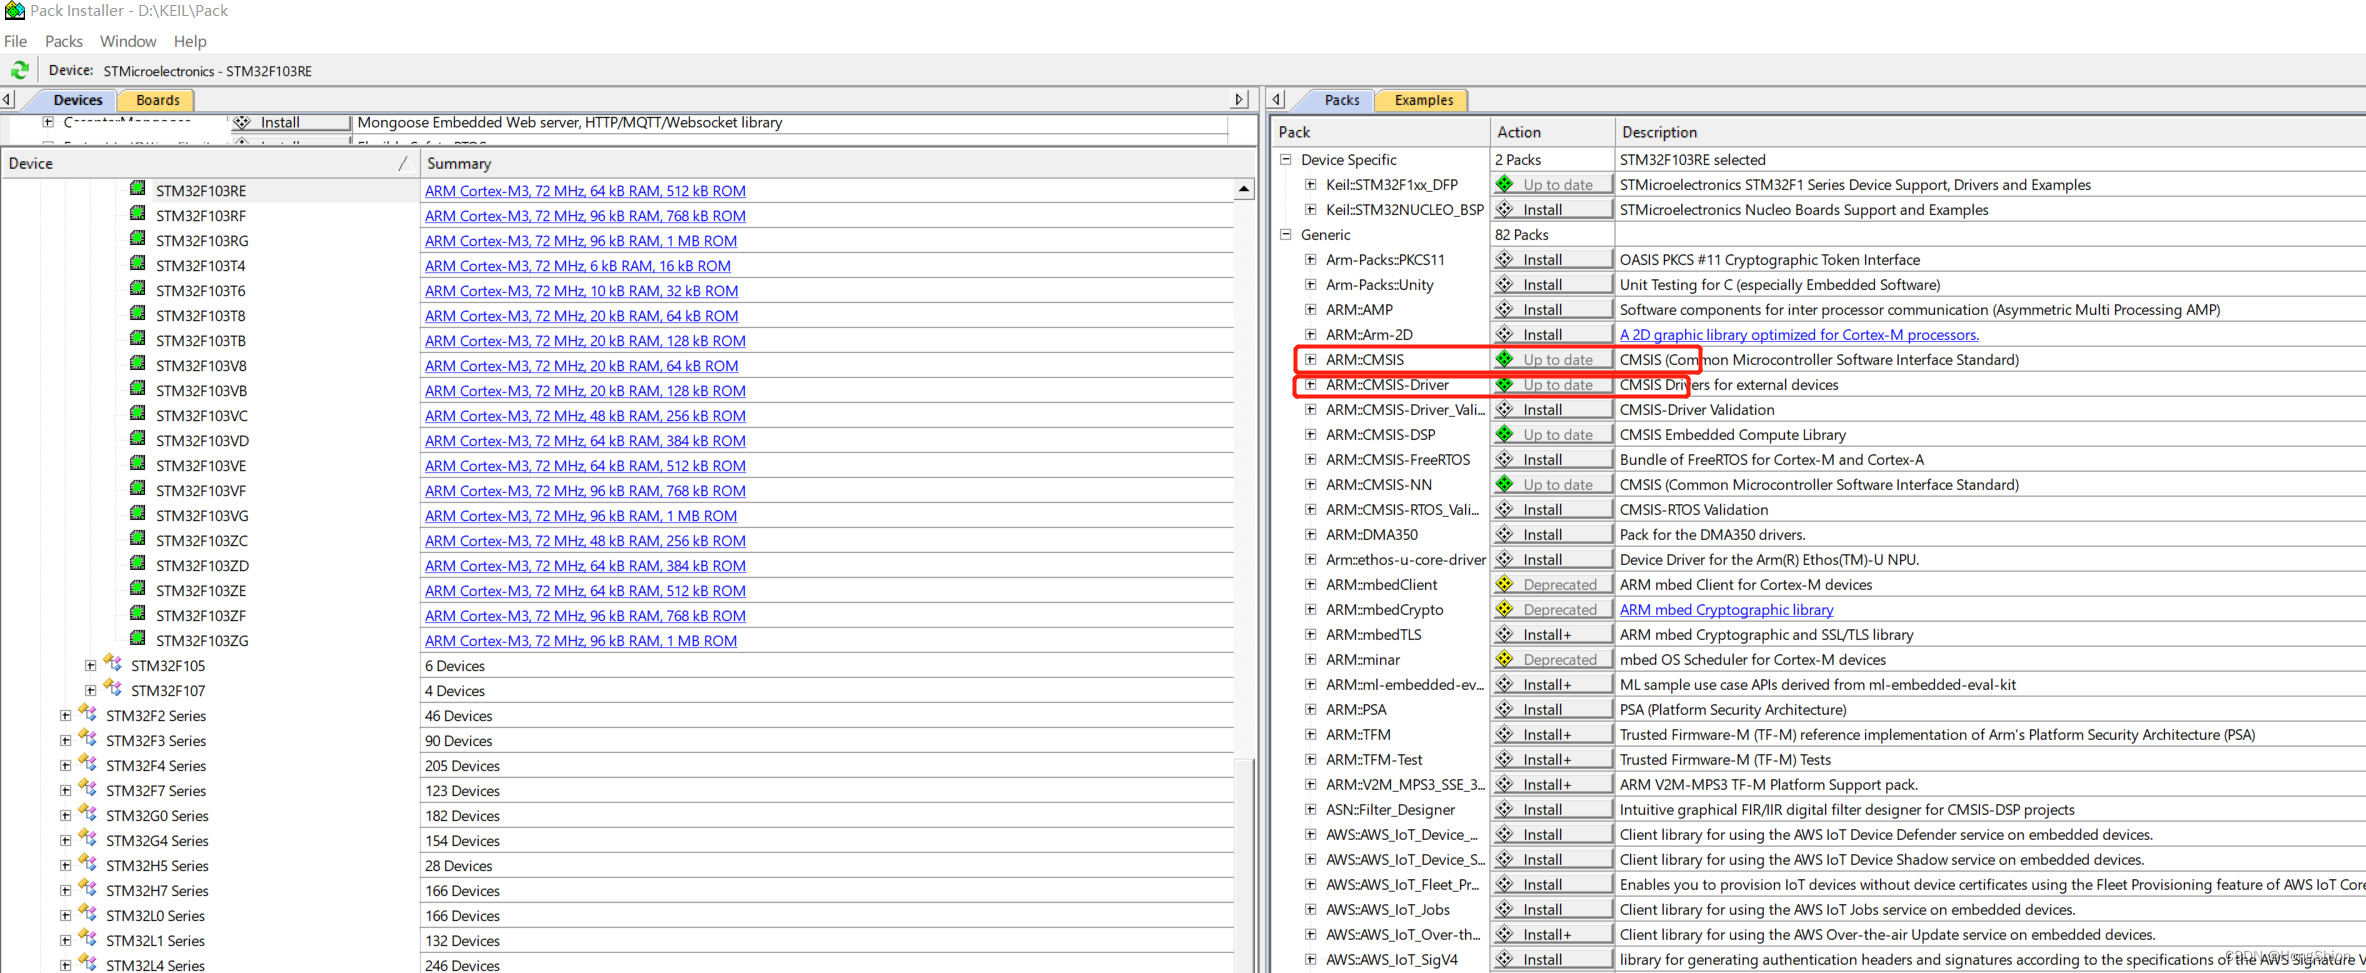Install the Arm-Packs::PKCS11 pack
Viewport: 2366px width, 973px height.
click(x=1553, y=259)
